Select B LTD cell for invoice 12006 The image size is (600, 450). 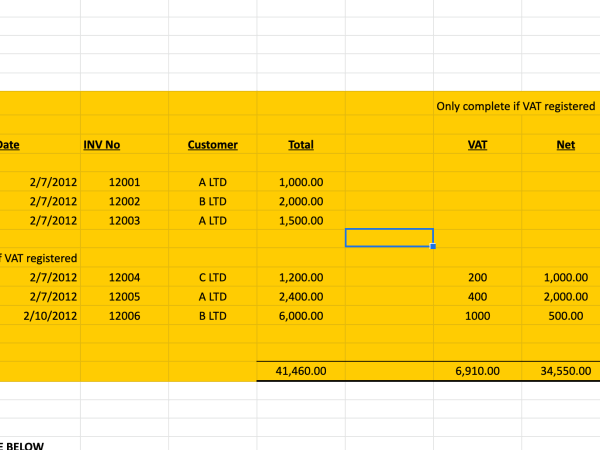tap(213, 316)
